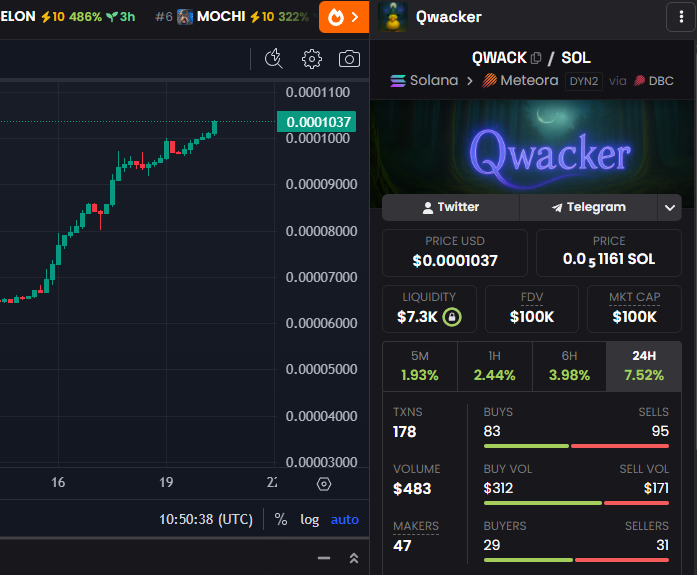Click the VOLUME value $483
The width and height of the screenshot is (697, 575).
412,489
